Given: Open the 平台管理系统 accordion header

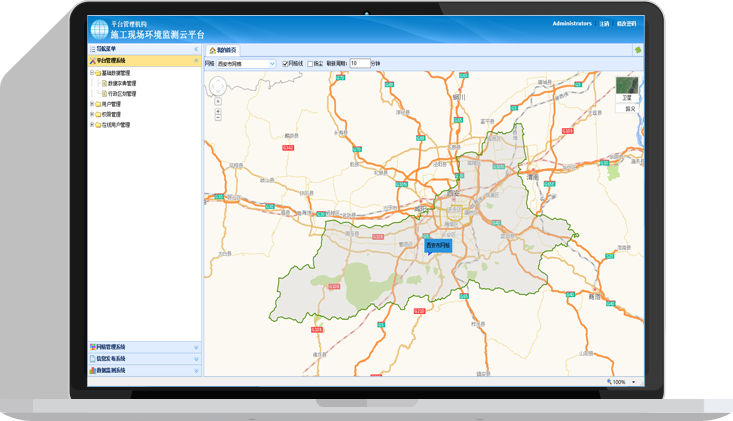Looking at the screenshot, I should click(x=144, y=61).
